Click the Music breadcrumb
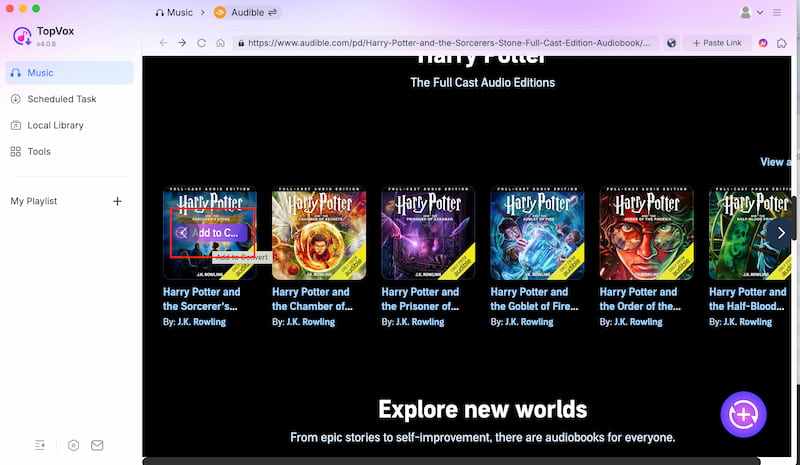 coord(174,12)
